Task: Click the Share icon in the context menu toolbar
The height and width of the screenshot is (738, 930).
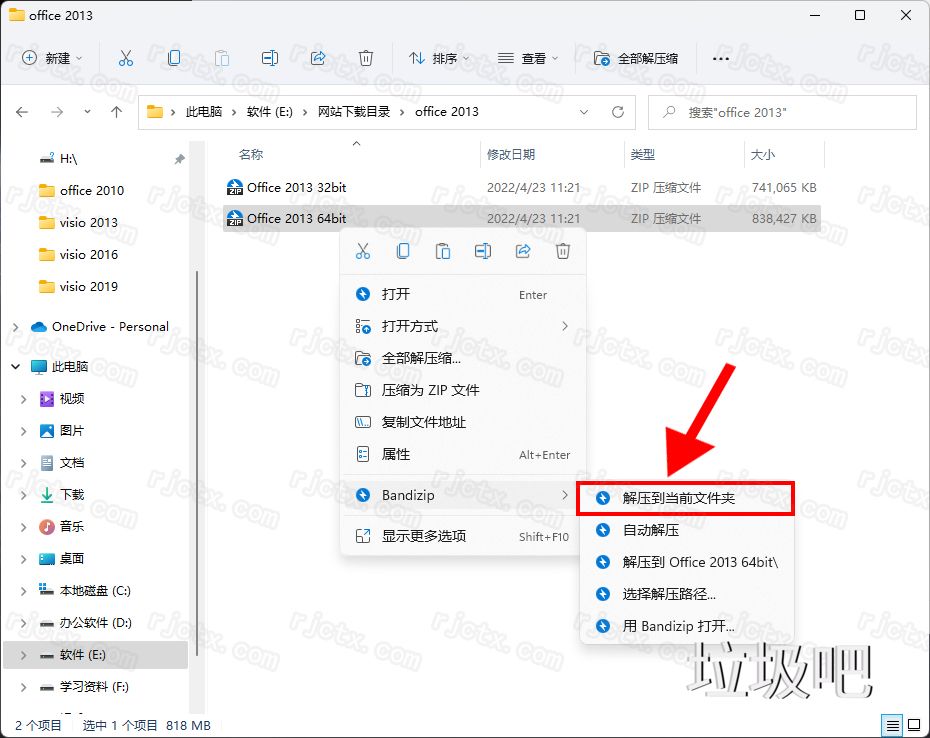Action: (523, 251)
